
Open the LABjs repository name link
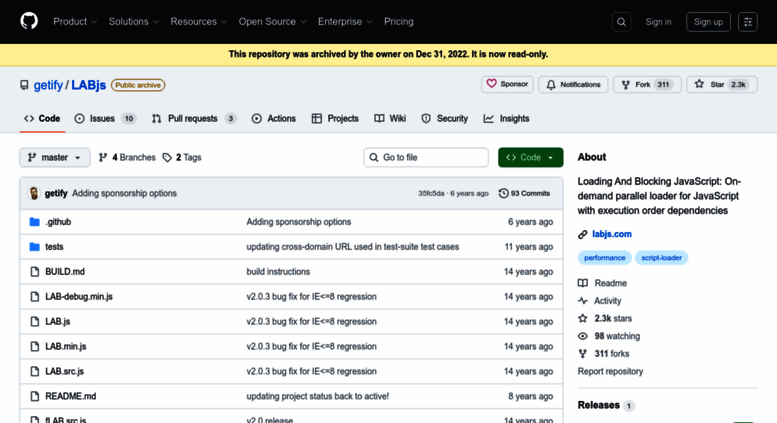(89, 85)
